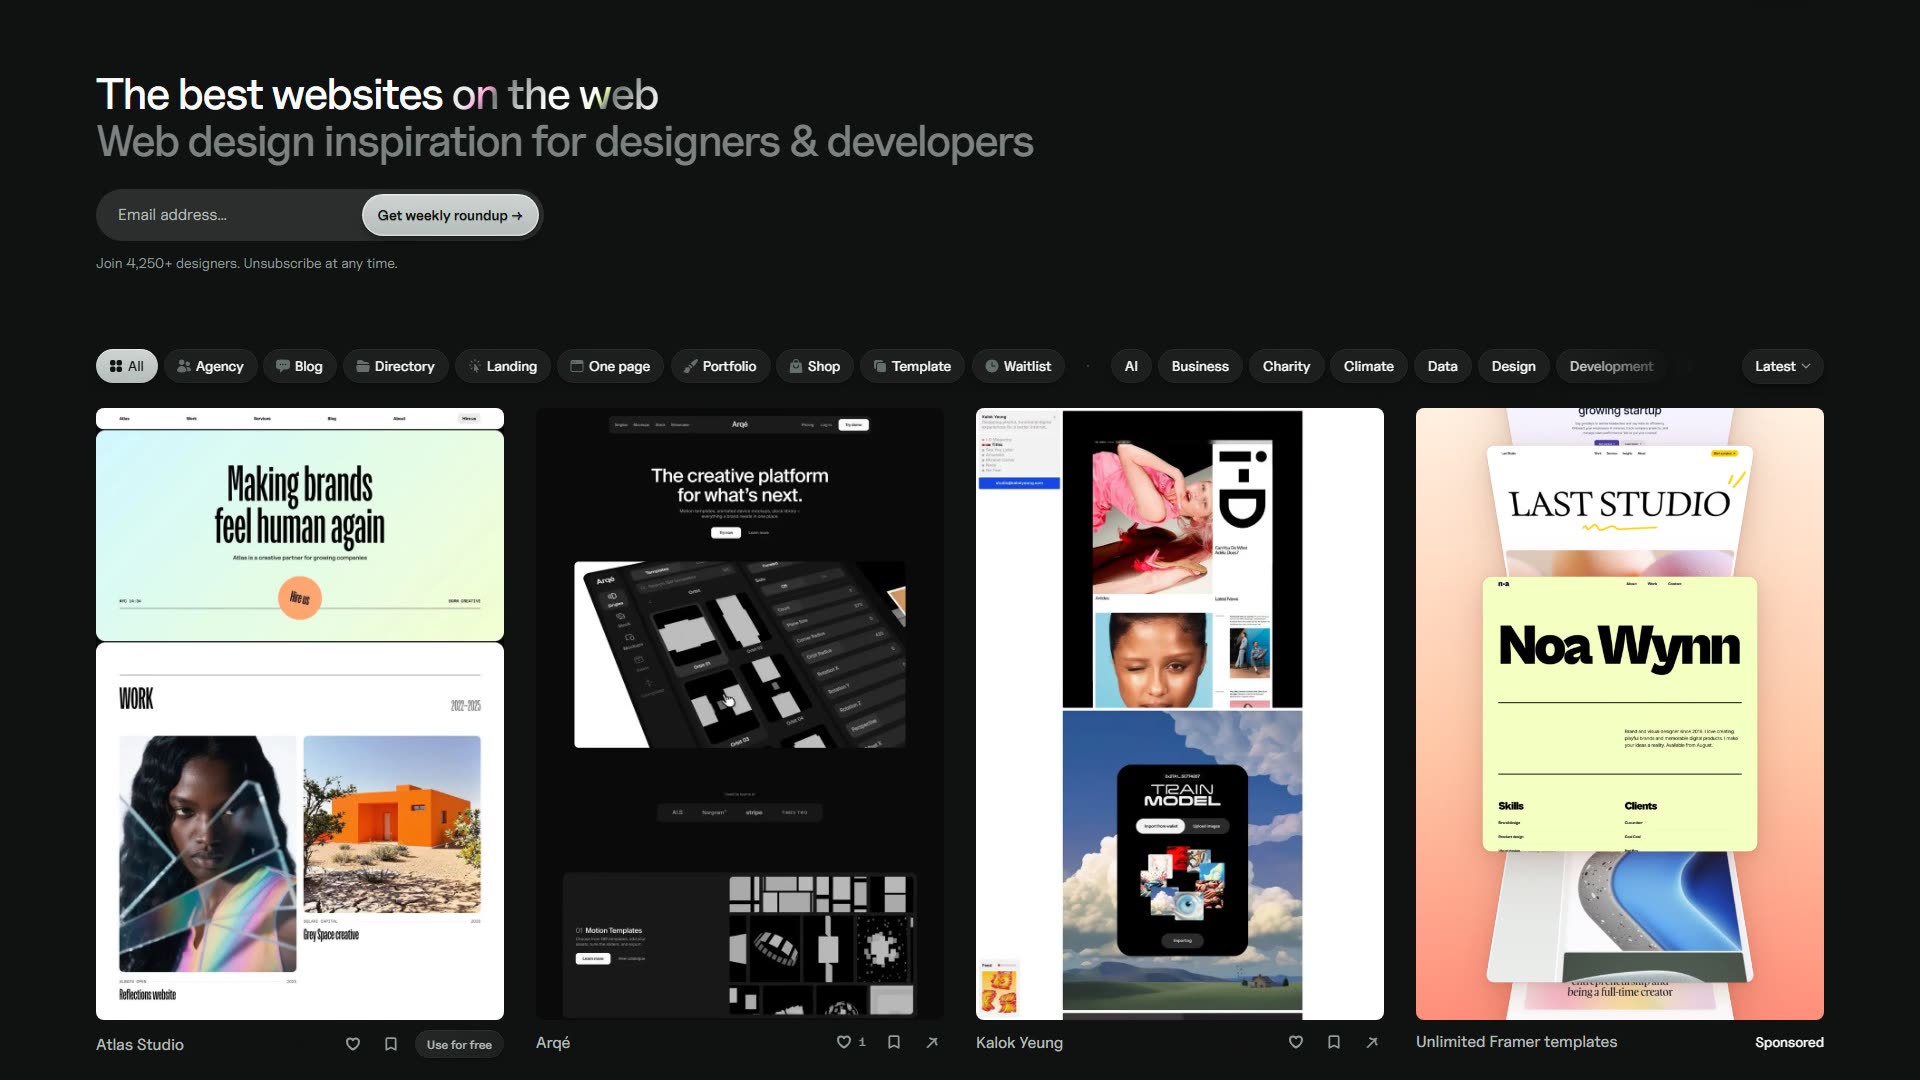
Task: Toggle the Portfolio category filter
Action: pyautogui.click(x=720, y=366)
